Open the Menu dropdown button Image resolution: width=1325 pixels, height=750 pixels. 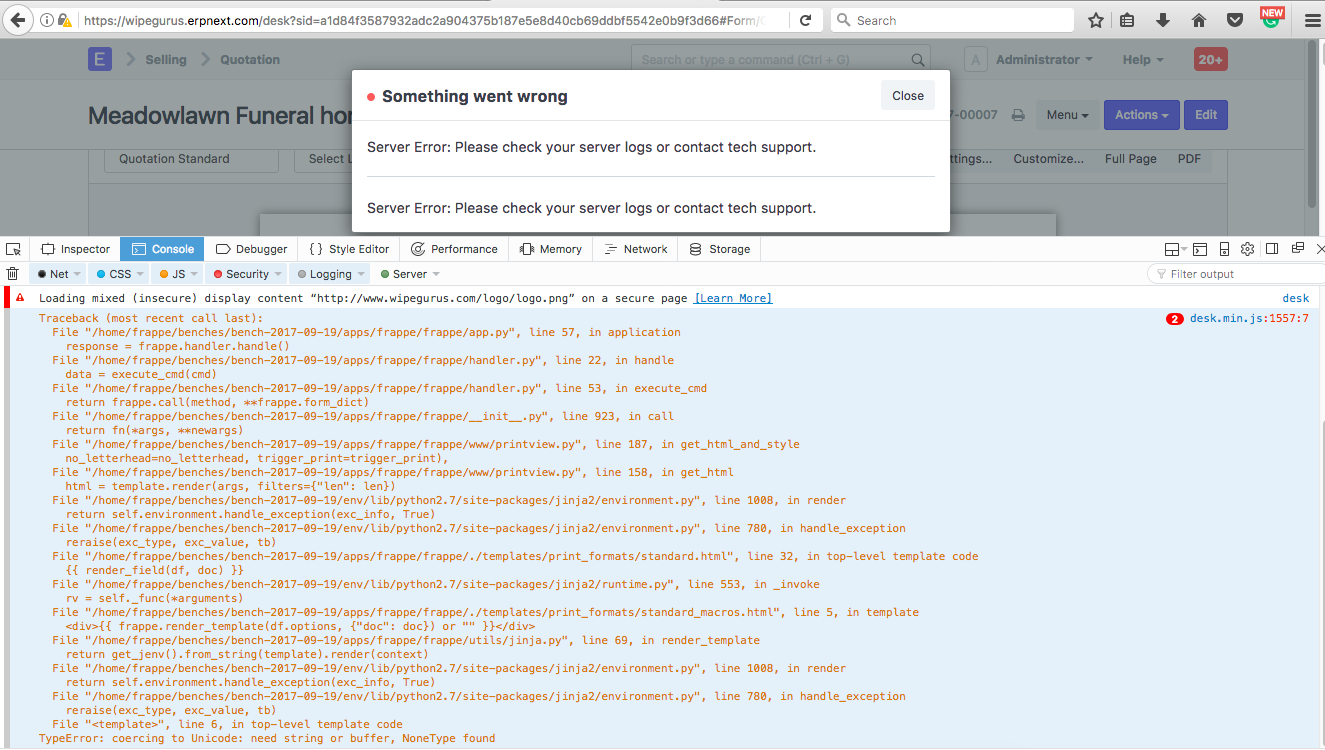(1068, 115)
